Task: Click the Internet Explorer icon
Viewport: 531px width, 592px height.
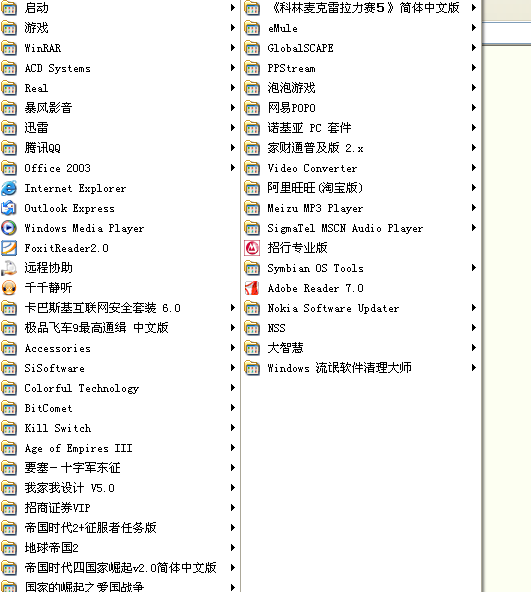Action: click(x=9, y=188)
